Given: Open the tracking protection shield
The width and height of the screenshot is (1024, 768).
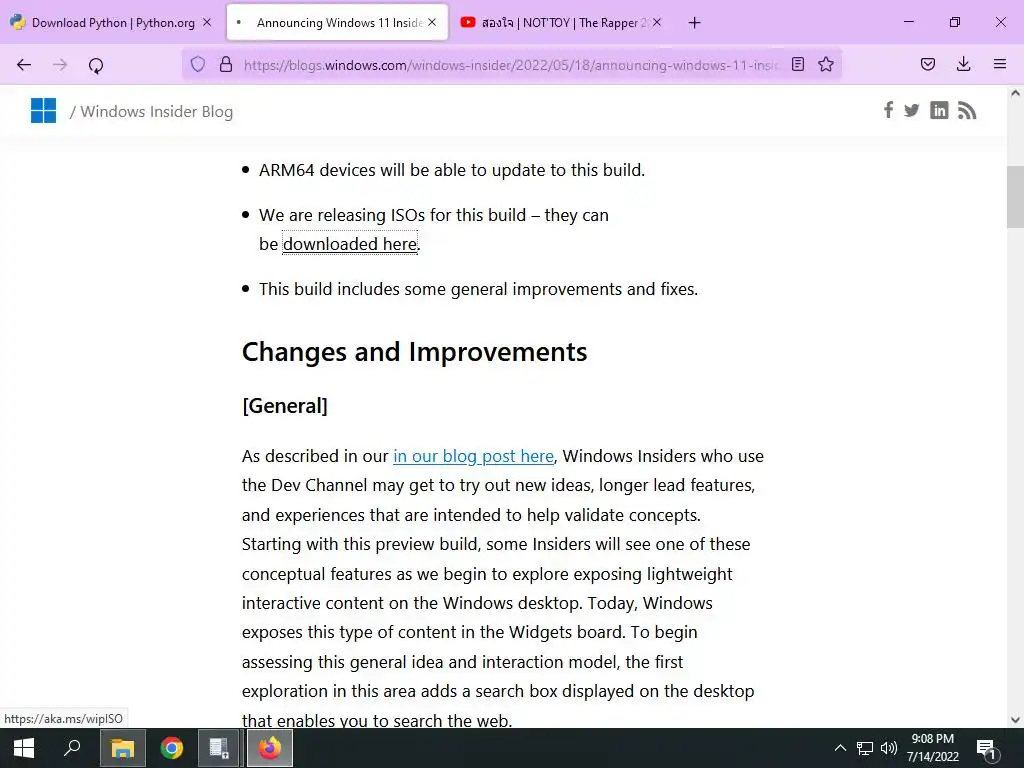Looking at the screenshot, I should tap(198, 64).
